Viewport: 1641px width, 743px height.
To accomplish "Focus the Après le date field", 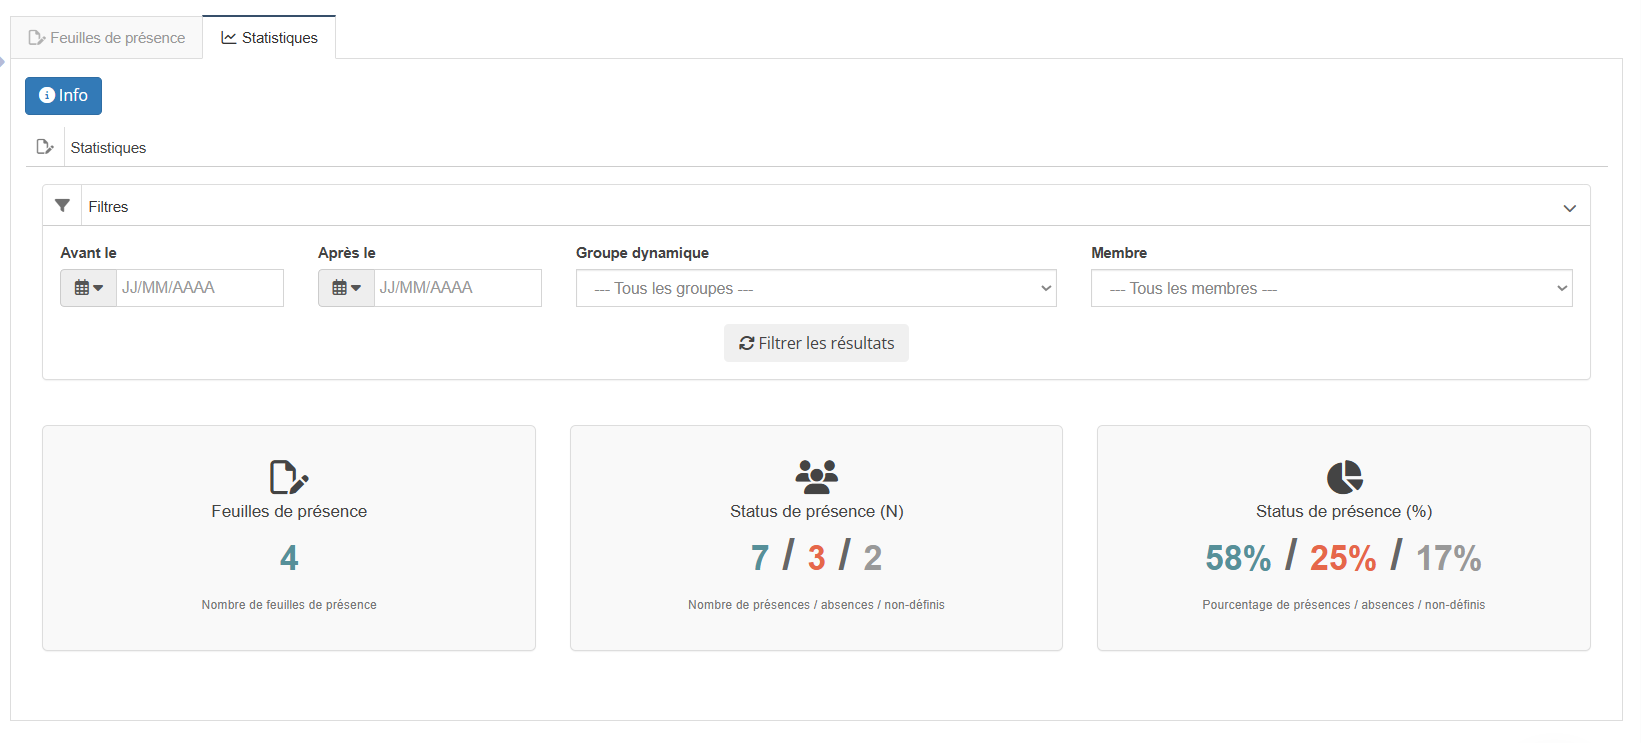I will (x=457, y=288).
